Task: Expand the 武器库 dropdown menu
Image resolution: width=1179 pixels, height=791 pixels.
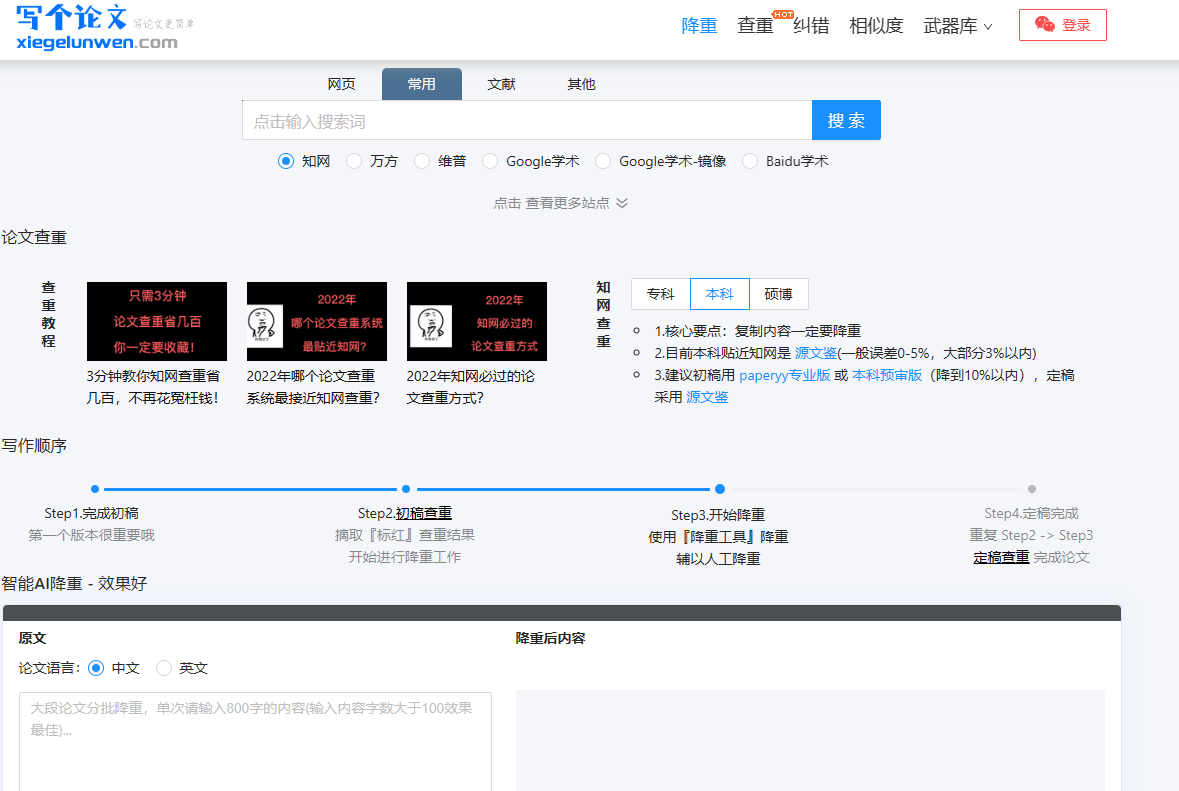Action: 957,26
